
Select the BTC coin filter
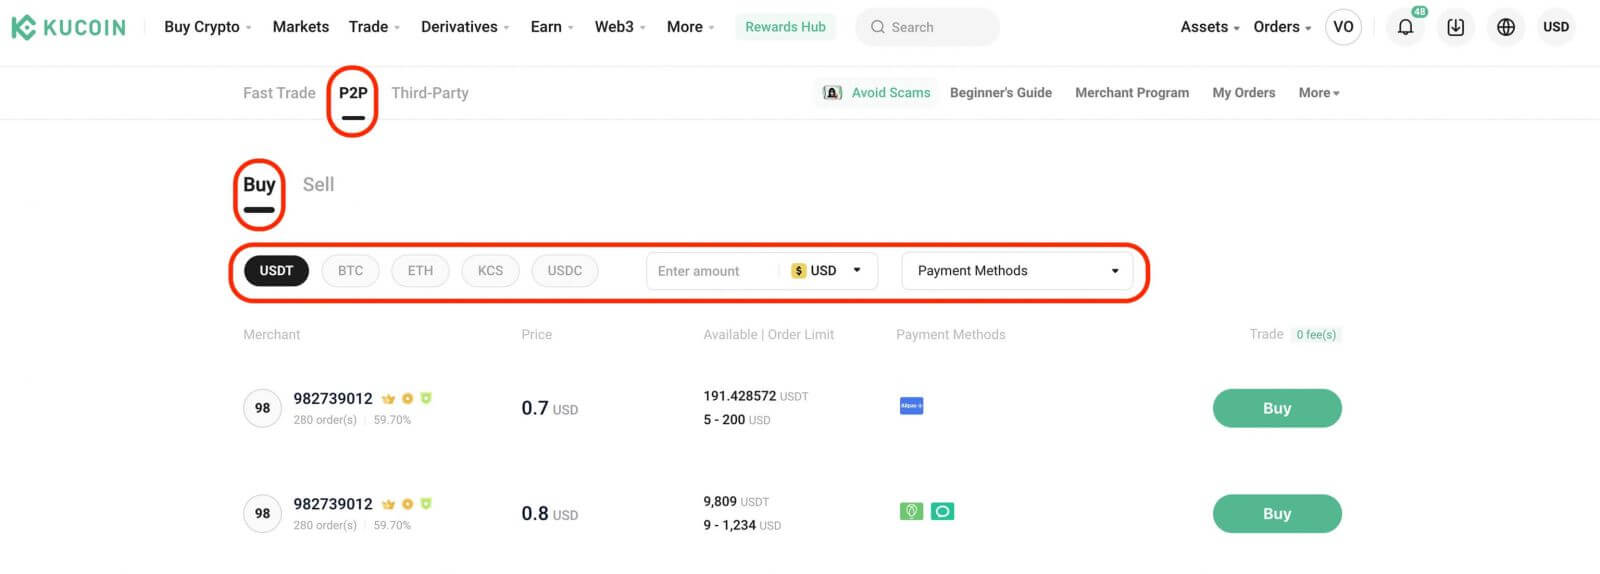[350, 271]
